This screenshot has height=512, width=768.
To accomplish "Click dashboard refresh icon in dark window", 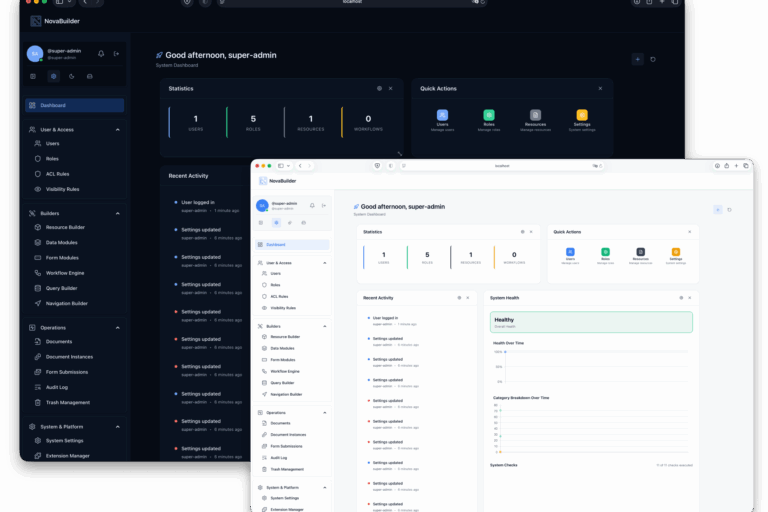I will (x=653, y=59).
